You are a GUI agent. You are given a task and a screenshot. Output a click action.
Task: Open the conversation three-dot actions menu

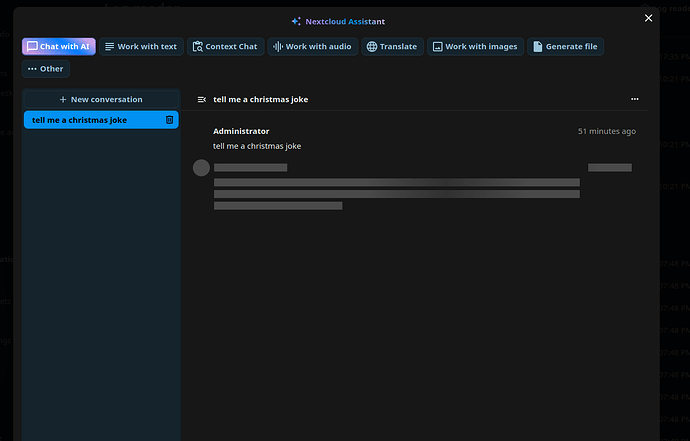click(x=635, y=99)
